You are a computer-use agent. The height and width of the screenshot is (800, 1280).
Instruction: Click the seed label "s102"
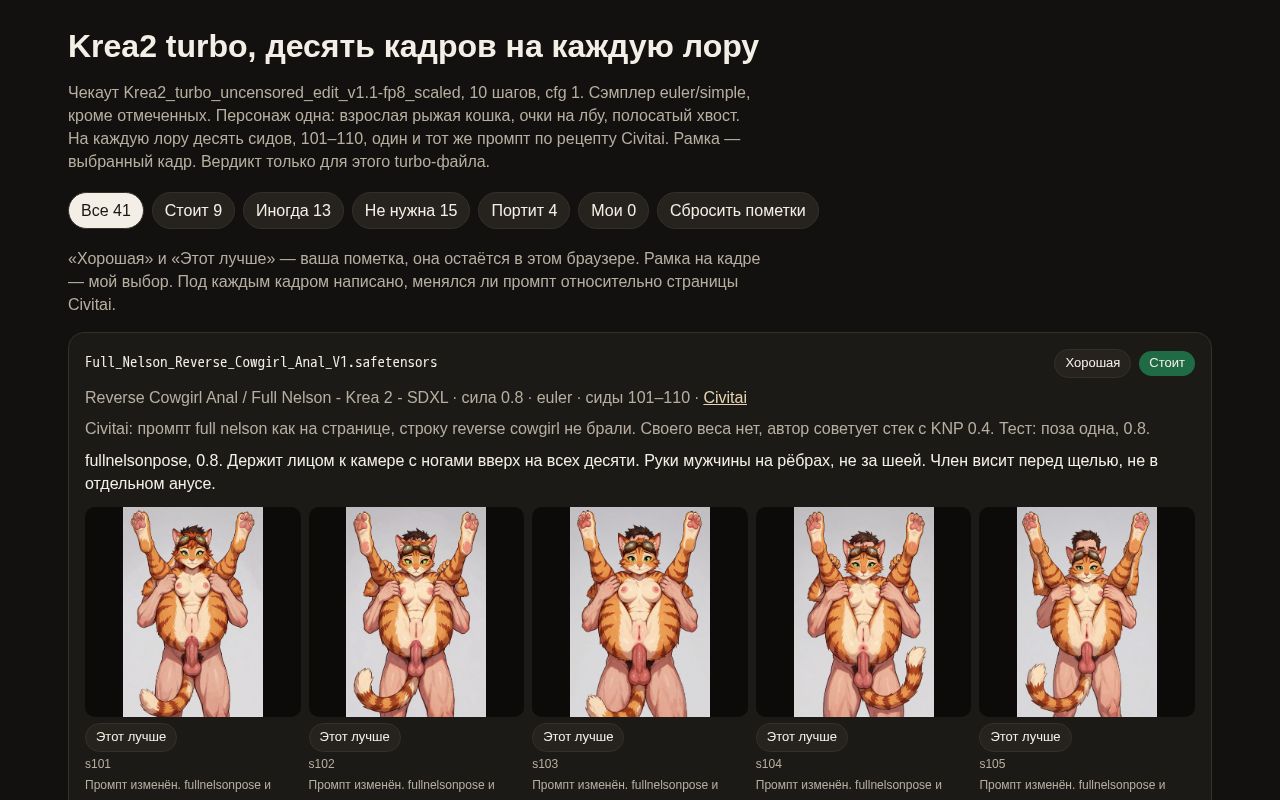tap(322, 764)
